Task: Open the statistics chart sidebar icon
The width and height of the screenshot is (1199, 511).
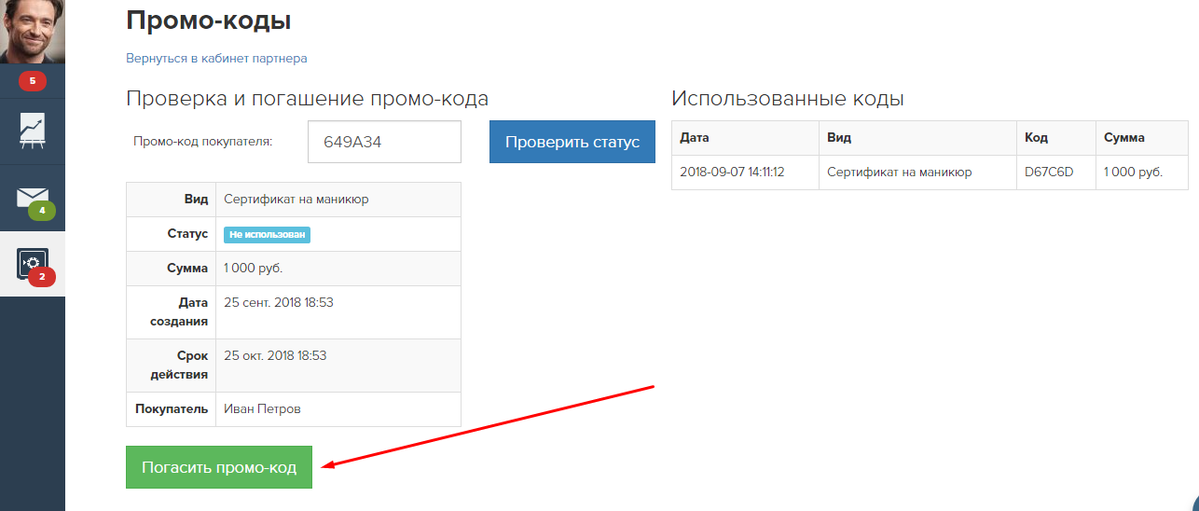Action: coord(32,131)
